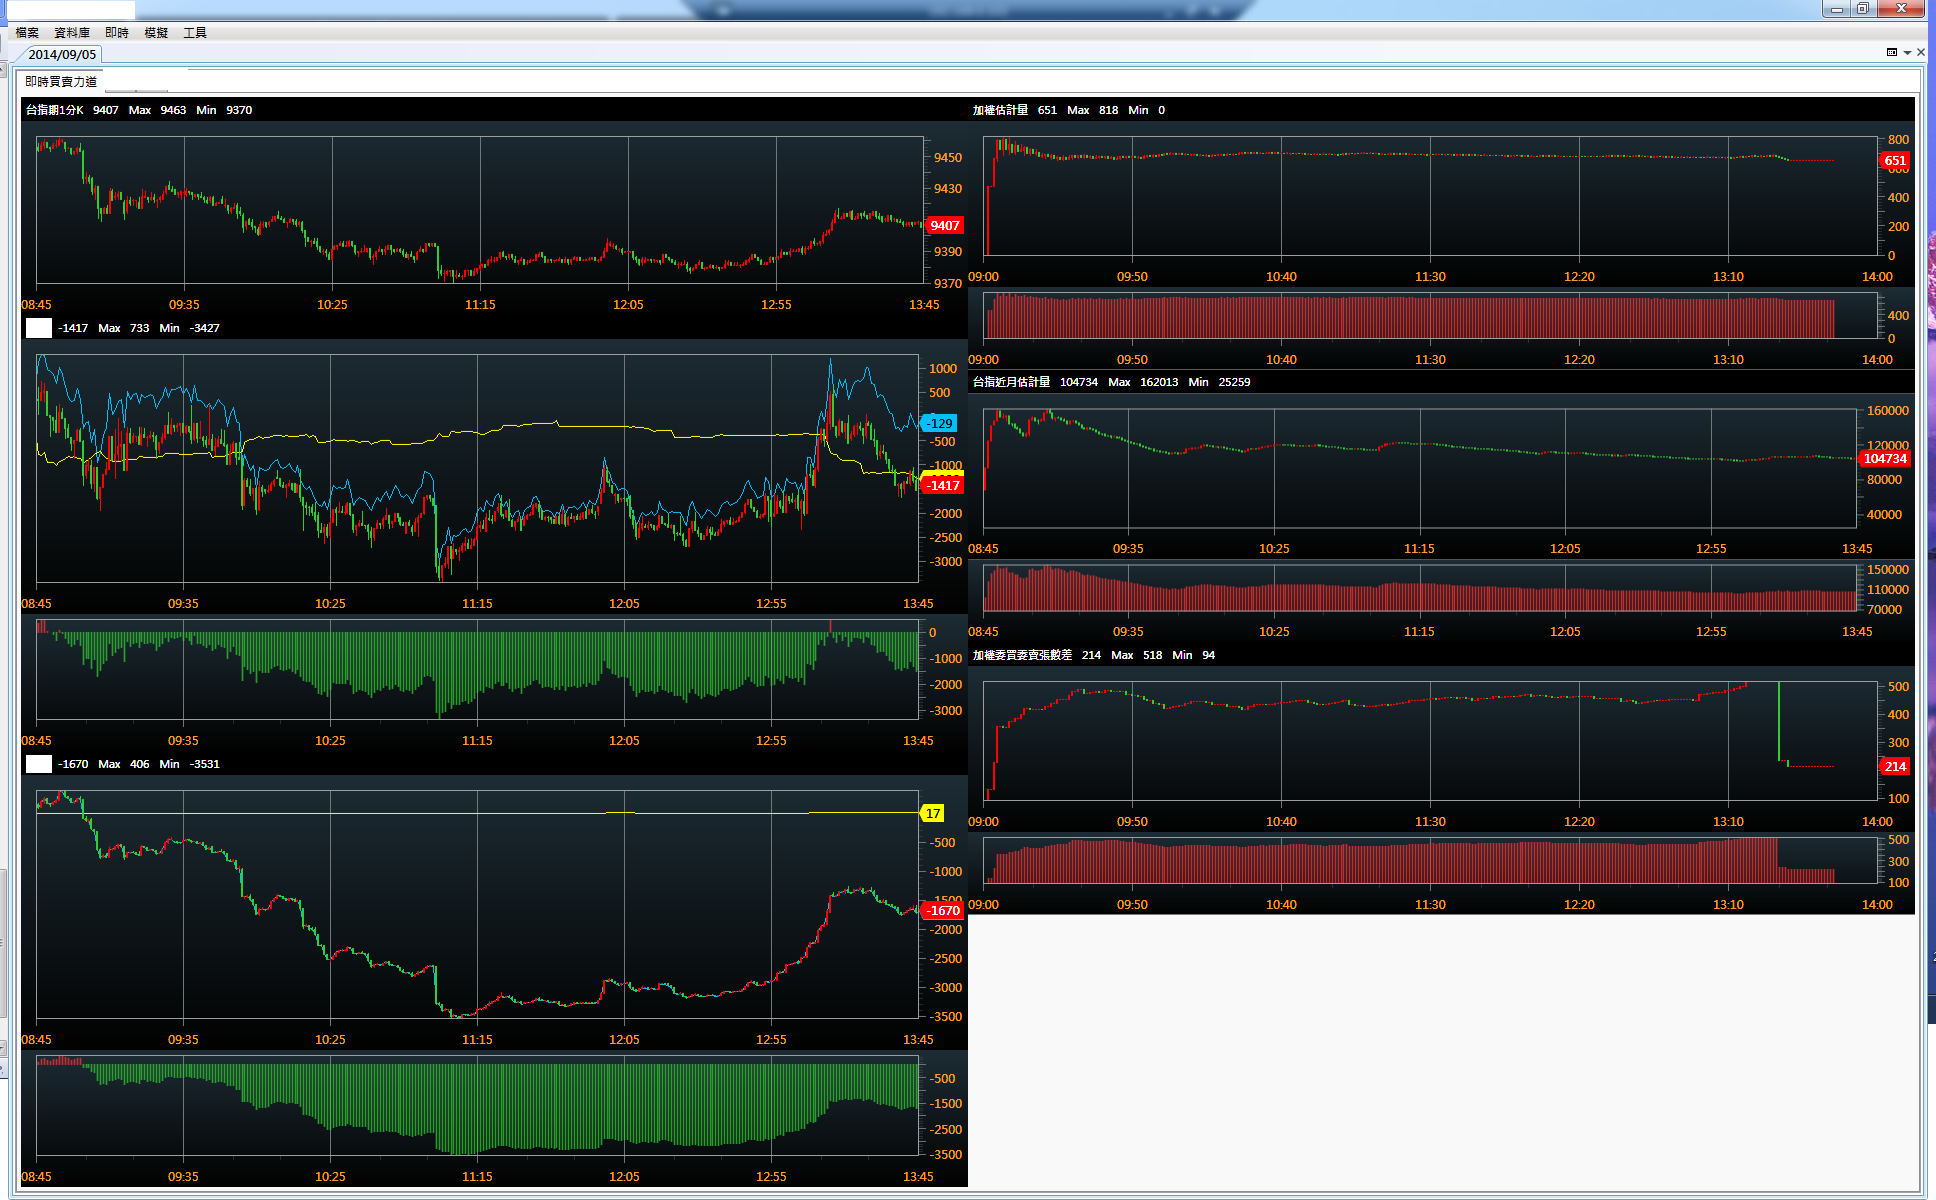This screenshot has width=1936, height=1200.
Task: Click the 台指期1分K chart title
Action: pyautogui.click(x=55, y=110)
